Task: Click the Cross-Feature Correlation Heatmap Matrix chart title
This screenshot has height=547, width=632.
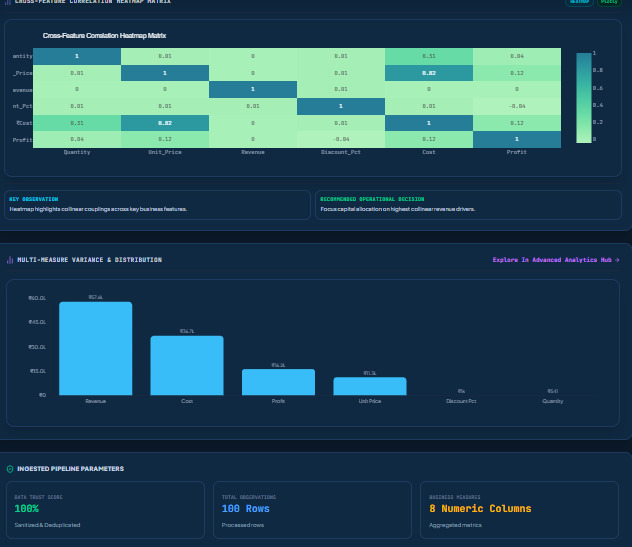Action: pyautogui.click(x=104, y=35)
